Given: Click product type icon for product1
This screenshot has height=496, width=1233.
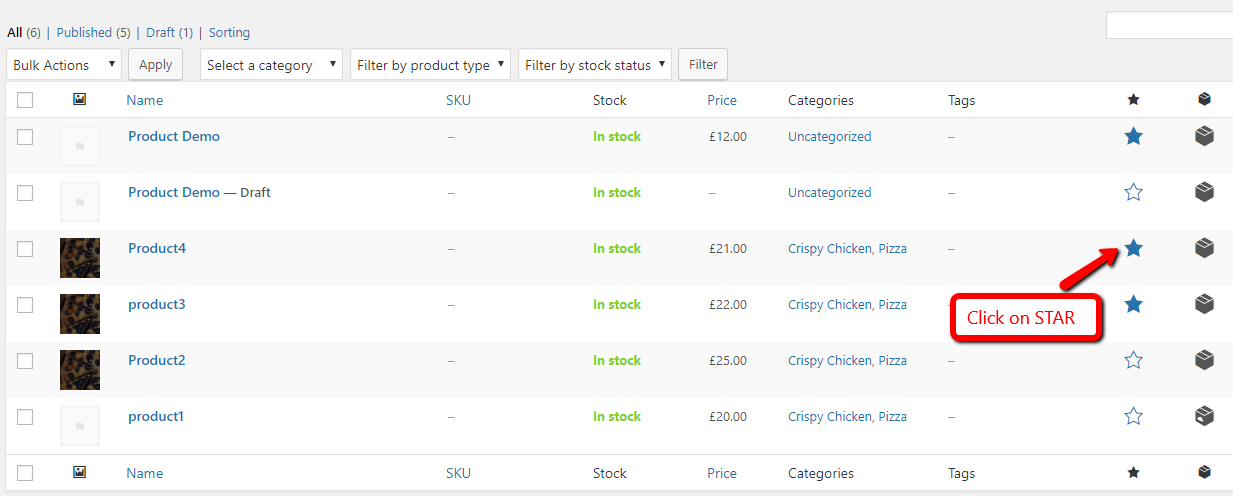Looking at the screenshot, I should [1204, 416].
